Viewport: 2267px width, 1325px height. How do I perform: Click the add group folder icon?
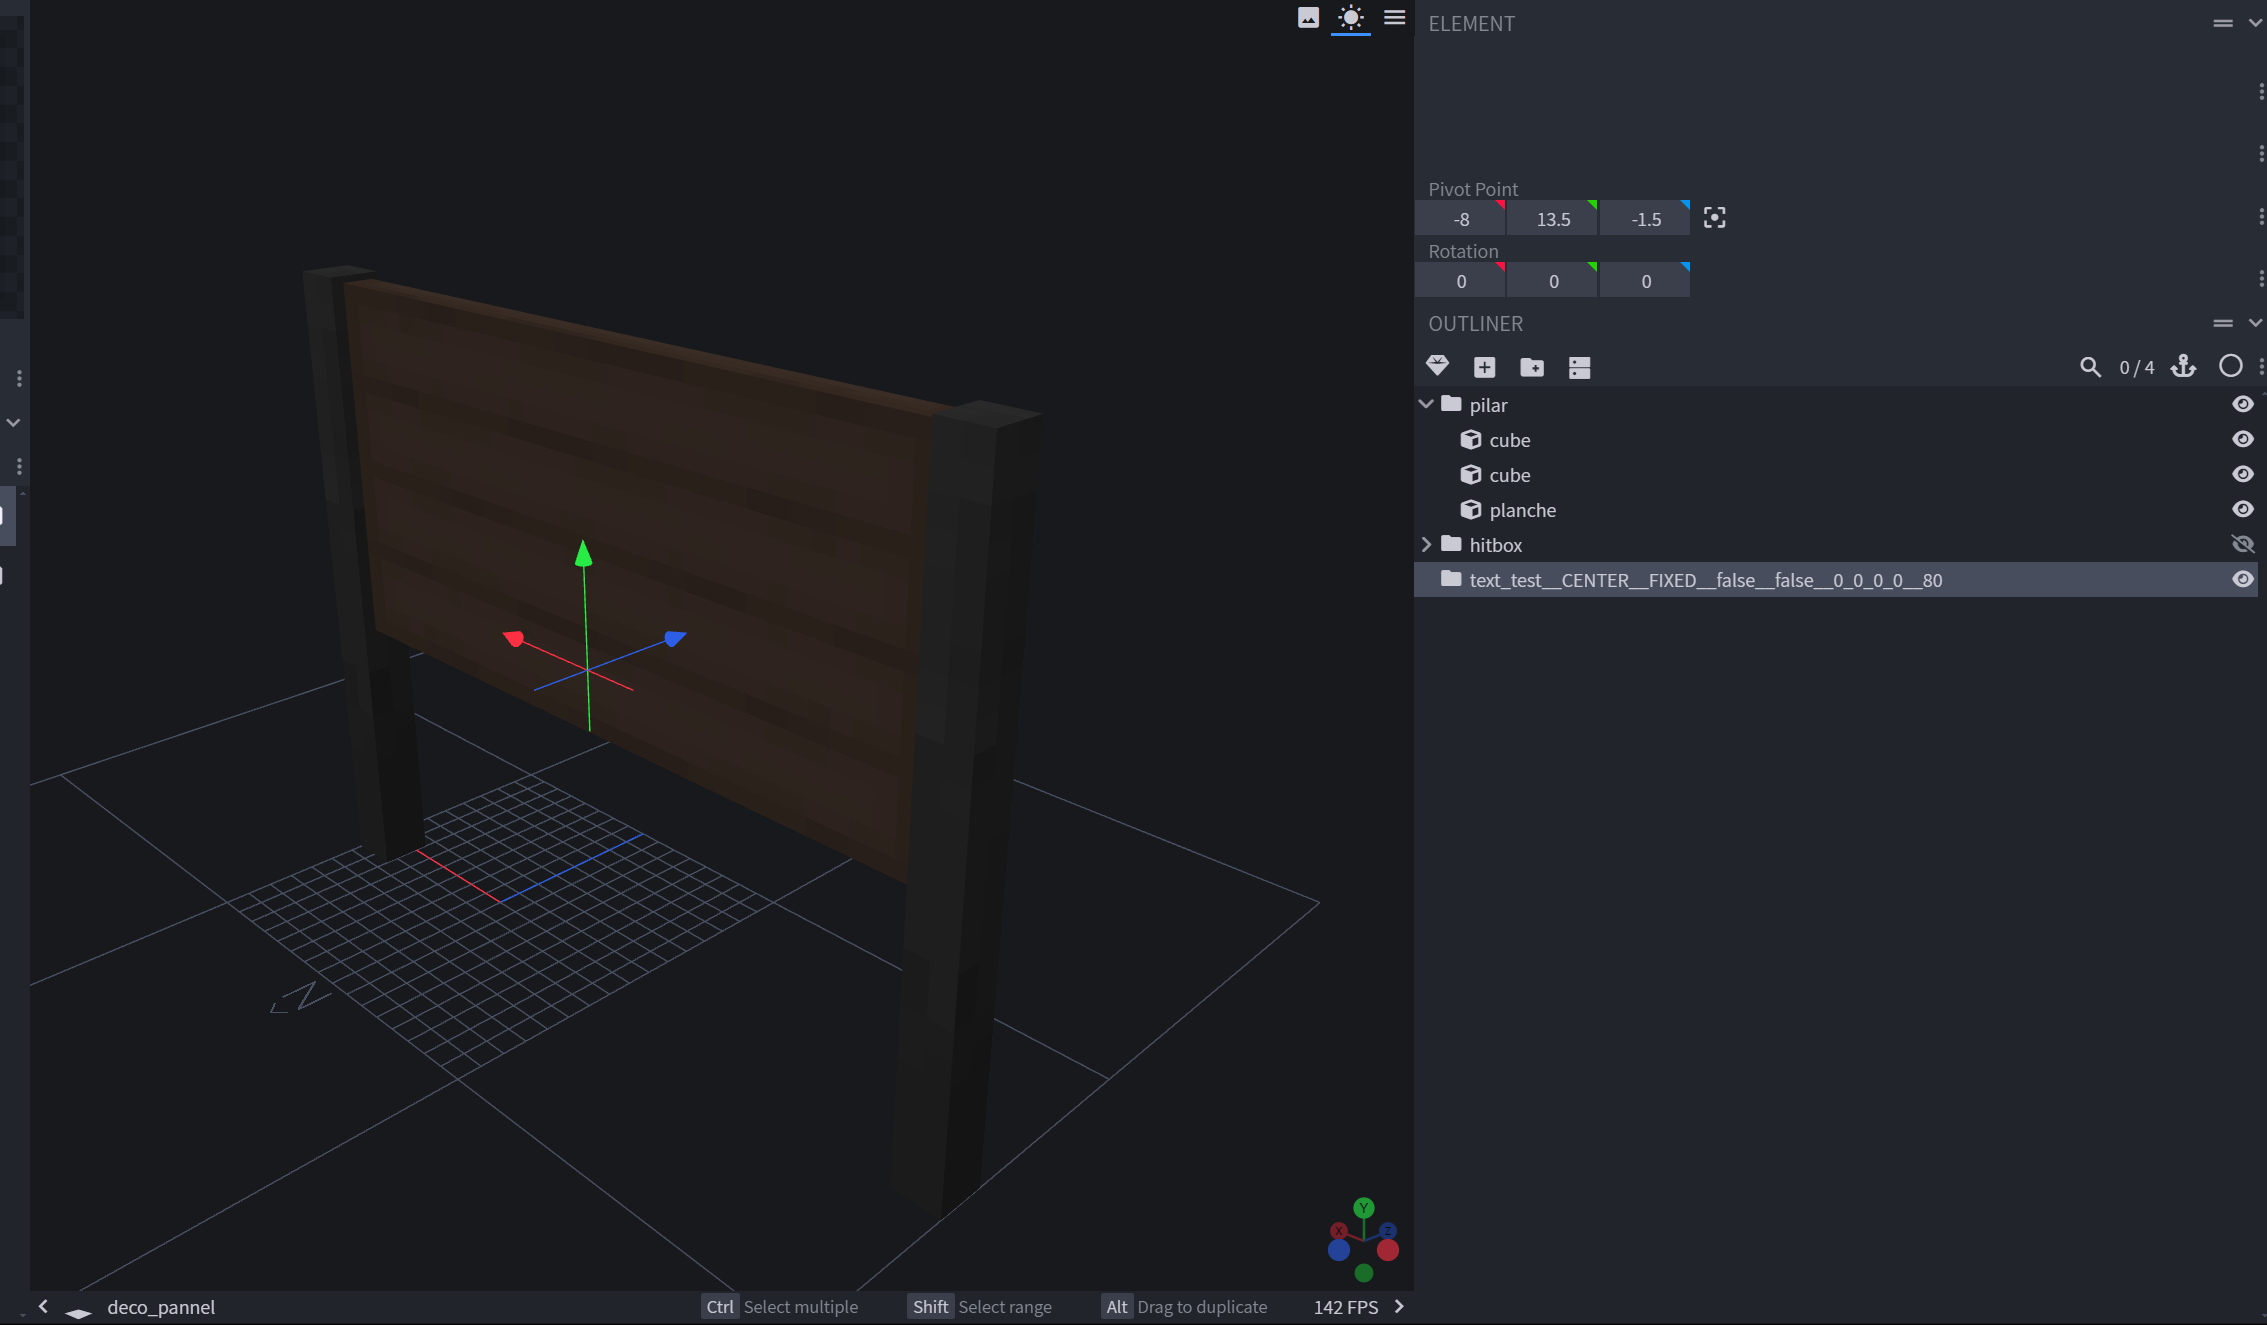(1531, 367)
